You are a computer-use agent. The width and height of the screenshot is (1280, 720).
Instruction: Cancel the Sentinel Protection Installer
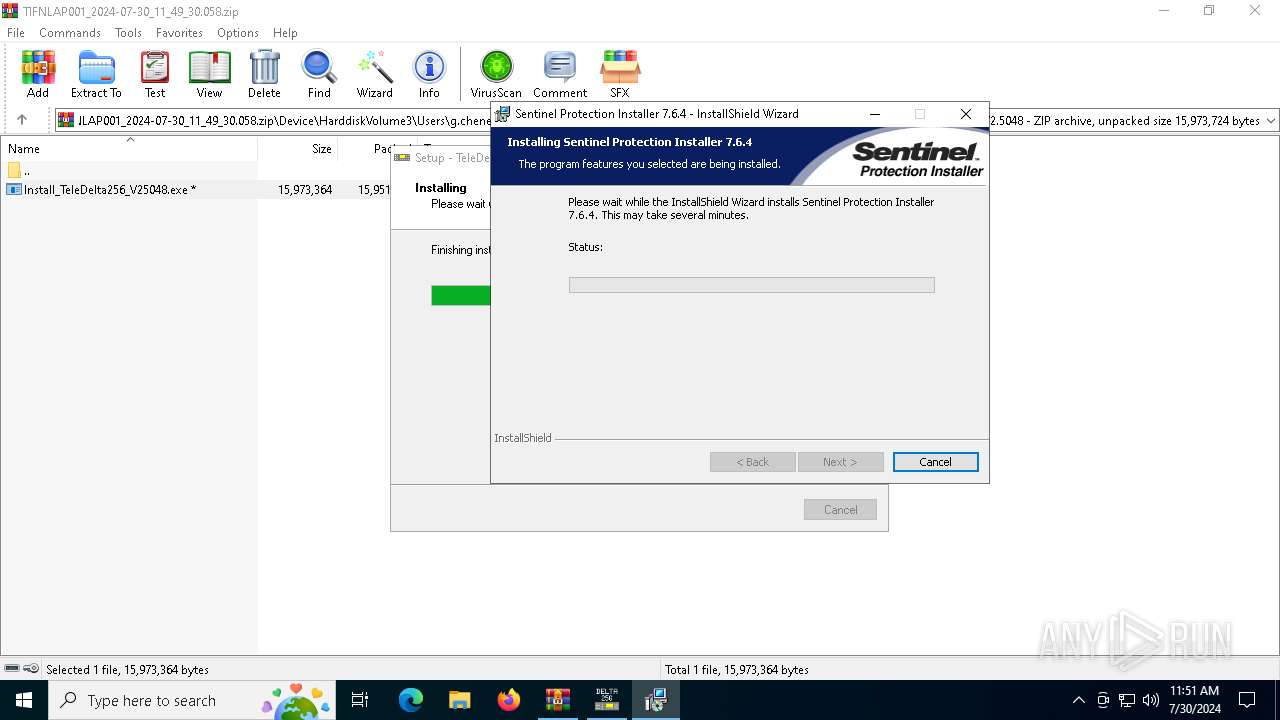[935, 462]
